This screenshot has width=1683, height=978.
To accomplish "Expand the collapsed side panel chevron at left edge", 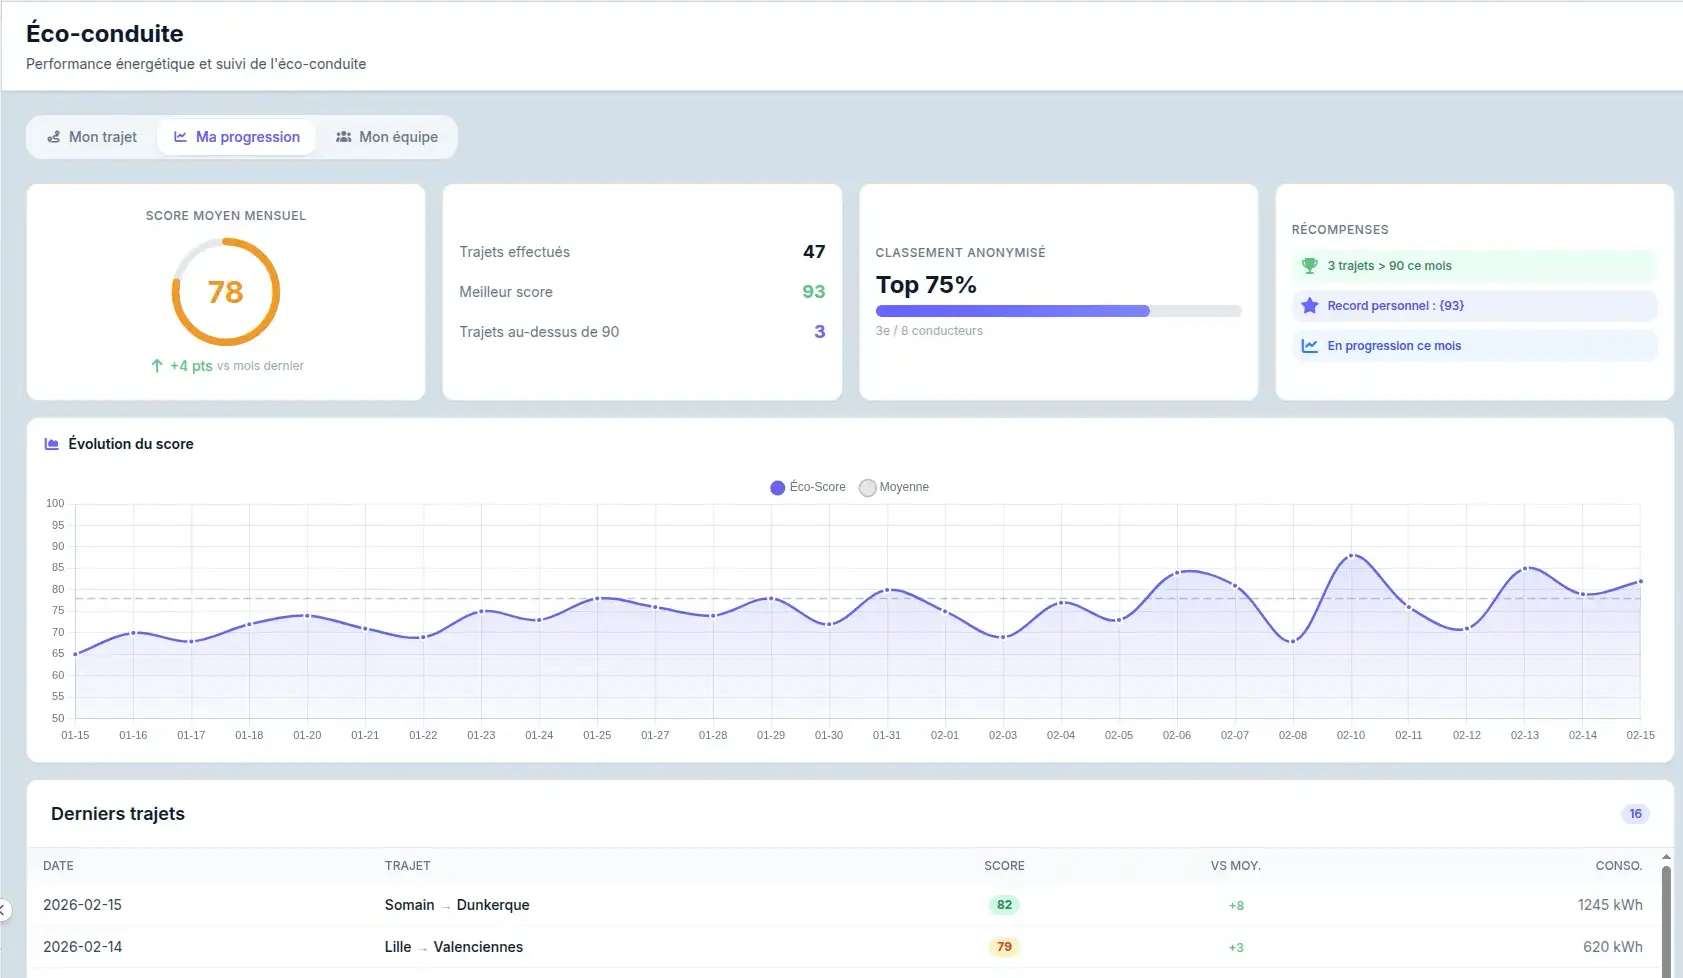I will [4, 910].
